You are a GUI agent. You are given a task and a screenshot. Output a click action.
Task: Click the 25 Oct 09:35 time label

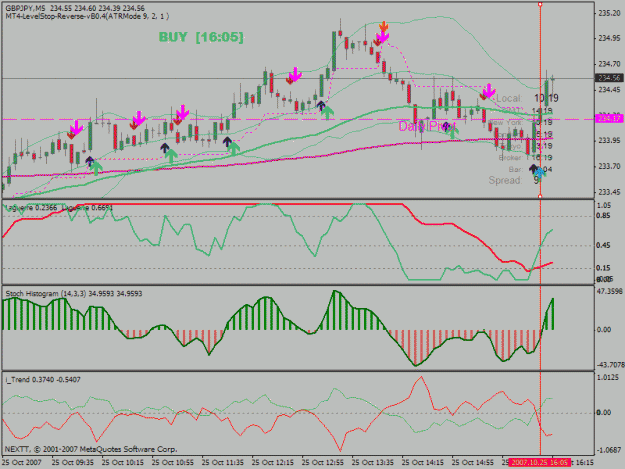click(73, 463)
